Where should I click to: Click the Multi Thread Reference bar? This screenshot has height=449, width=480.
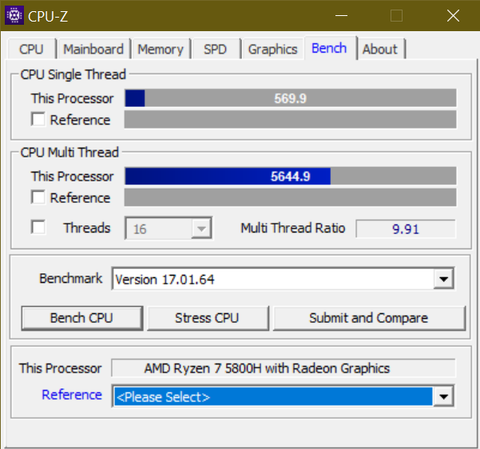pos(290,197)
